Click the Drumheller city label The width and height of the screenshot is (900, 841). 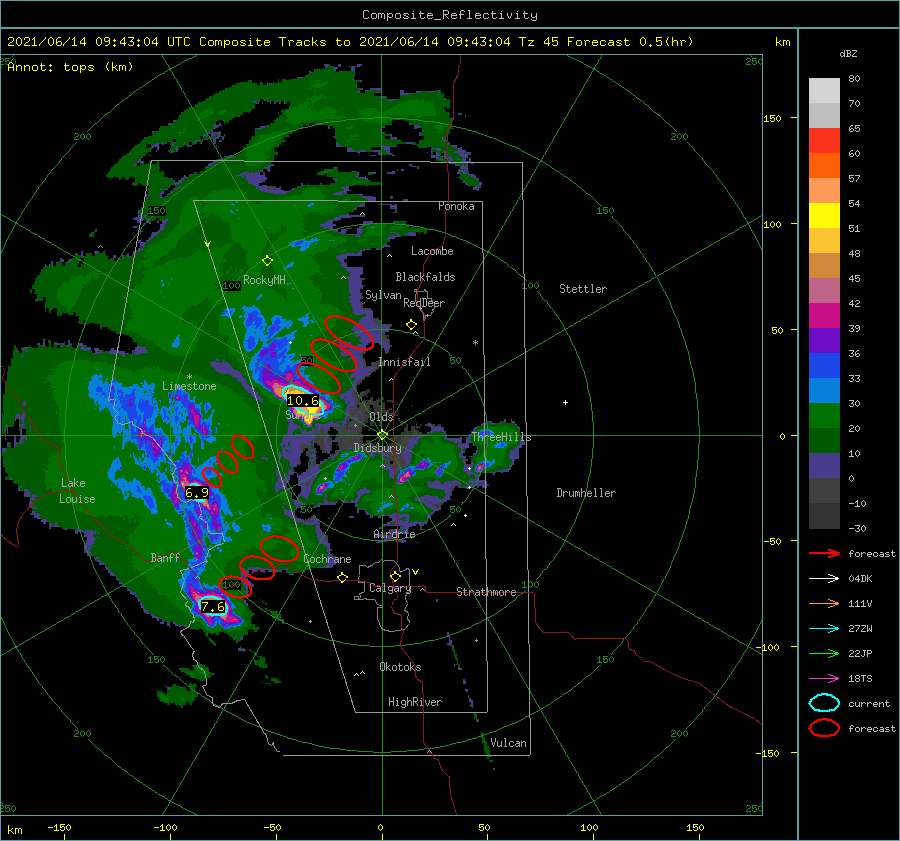pos(586,493)
